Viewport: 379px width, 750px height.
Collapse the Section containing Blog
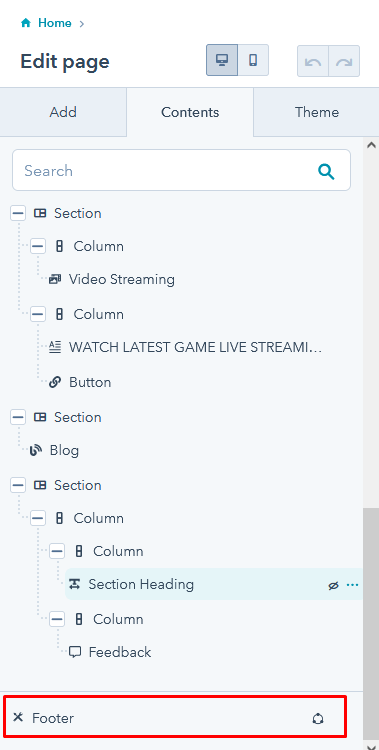click(x=18, y=417)
